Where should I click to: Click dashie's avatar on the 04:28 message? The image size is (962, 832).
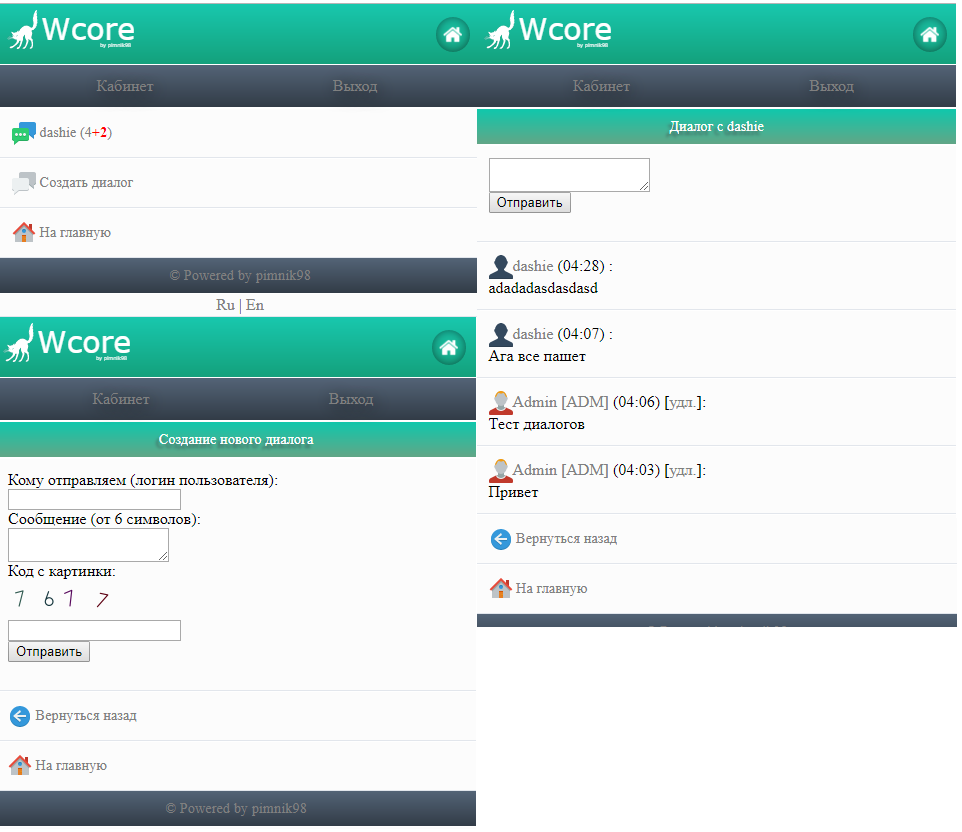[500, 267]
